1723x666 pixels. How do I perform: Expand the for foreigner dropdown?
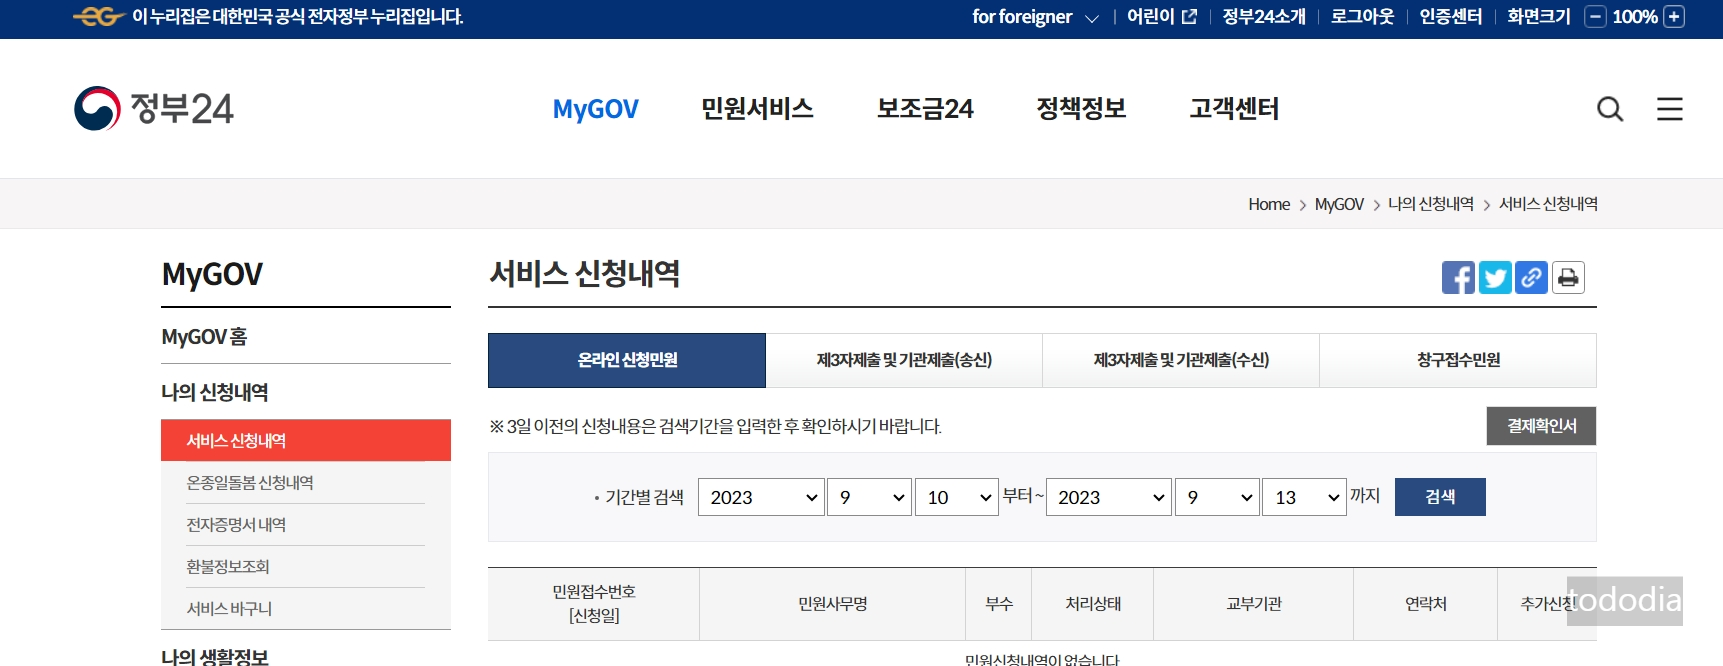[x=1035, y=17]
